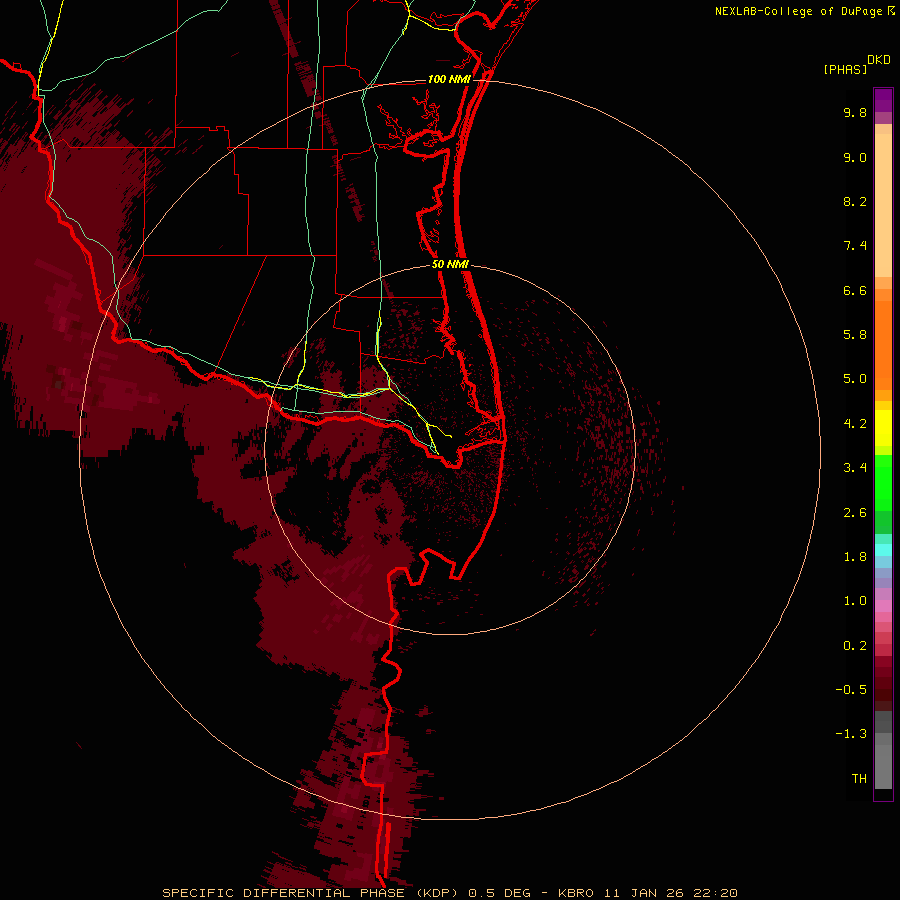Click the 9.8 value on color scale
The height and width of the screenshot is (900, 900).
[855, 112]
